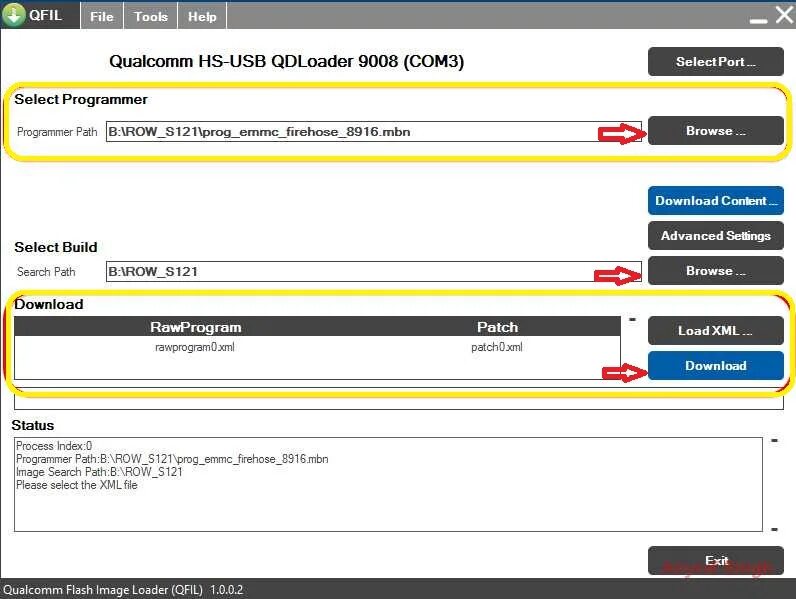Image resolution: width=796 pixels, height=599 pixels.
Task: Click the Patch column header
Action: (498, 327)
